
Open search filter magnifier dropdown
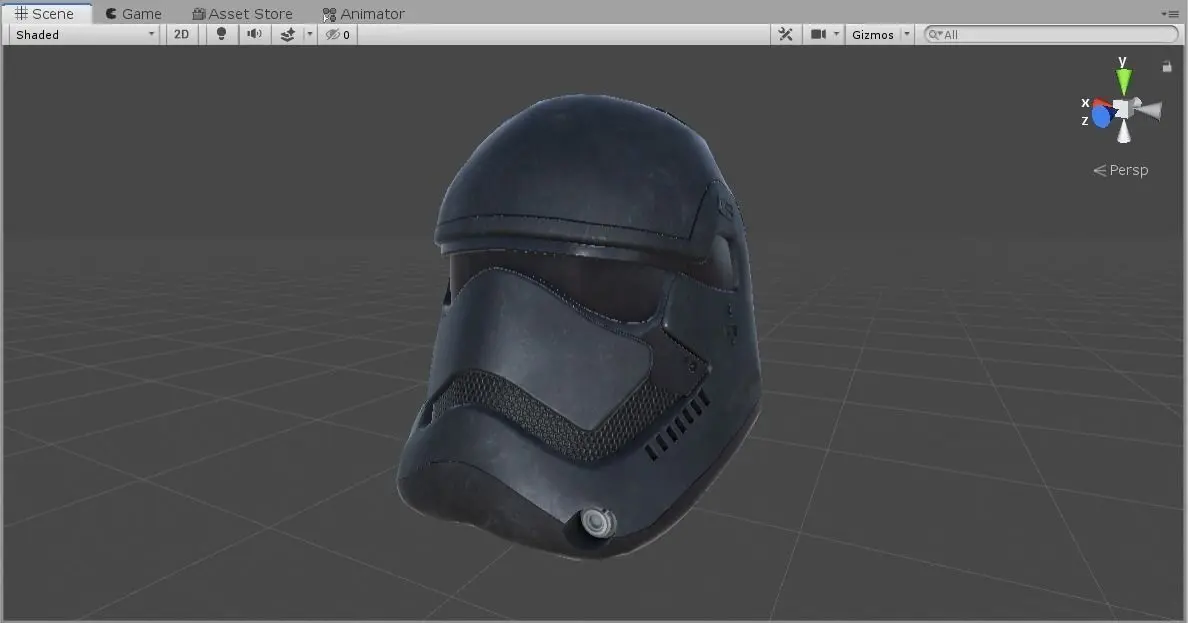(x=935, y=35)
